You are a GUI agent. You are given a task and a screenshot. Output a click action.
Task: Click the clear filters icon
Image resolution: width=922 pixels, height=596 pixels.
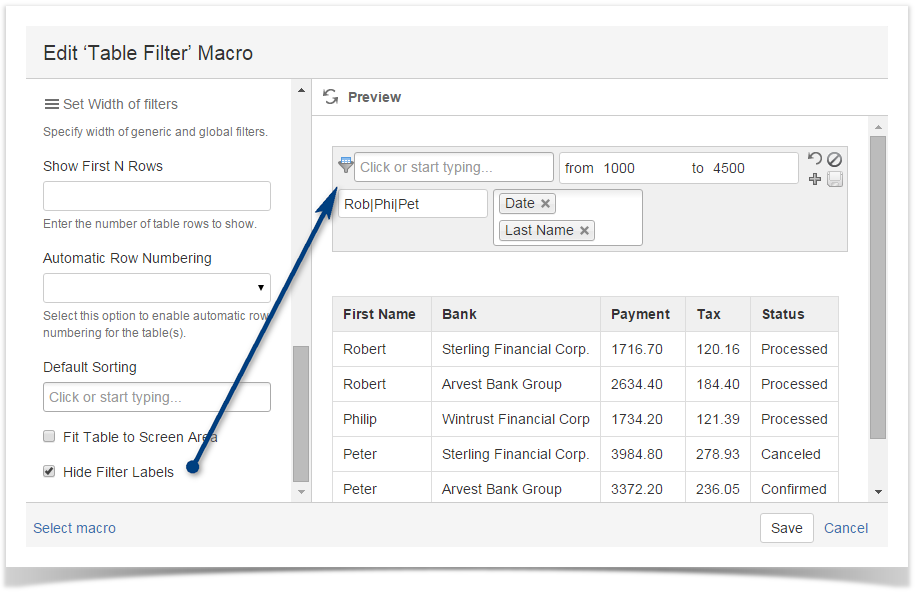click(834, 158)
